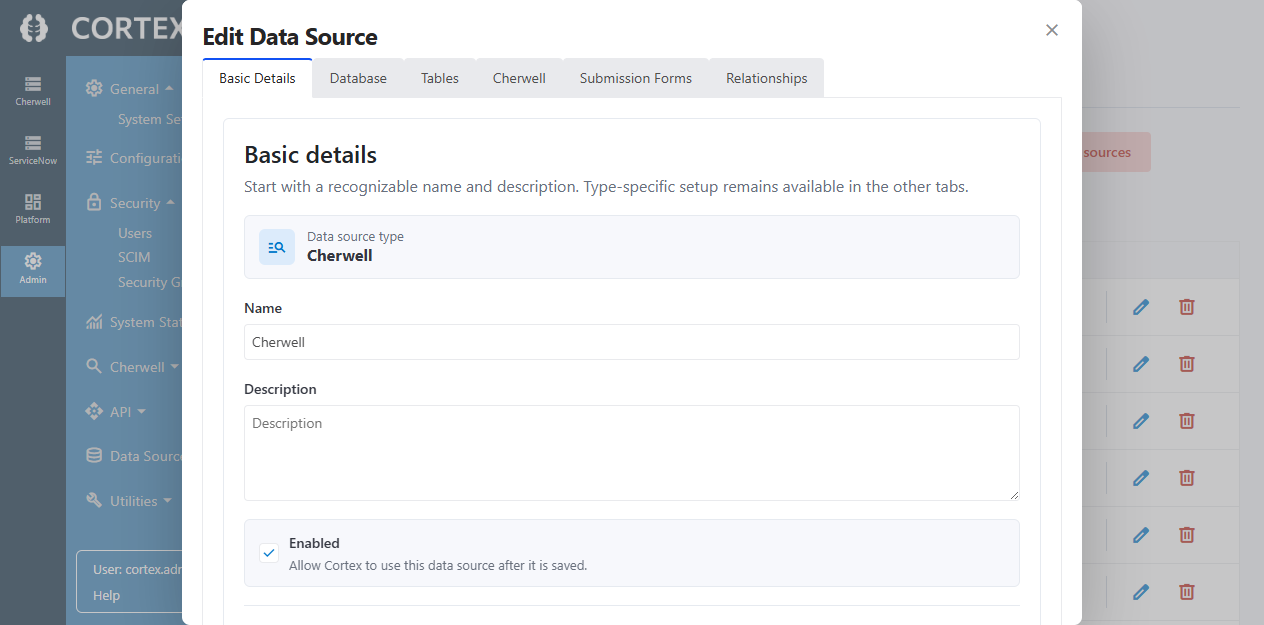Screen dimensions: 1264x625
Task: Click the 'Data source type' label
Action: [x=355, y=236]
